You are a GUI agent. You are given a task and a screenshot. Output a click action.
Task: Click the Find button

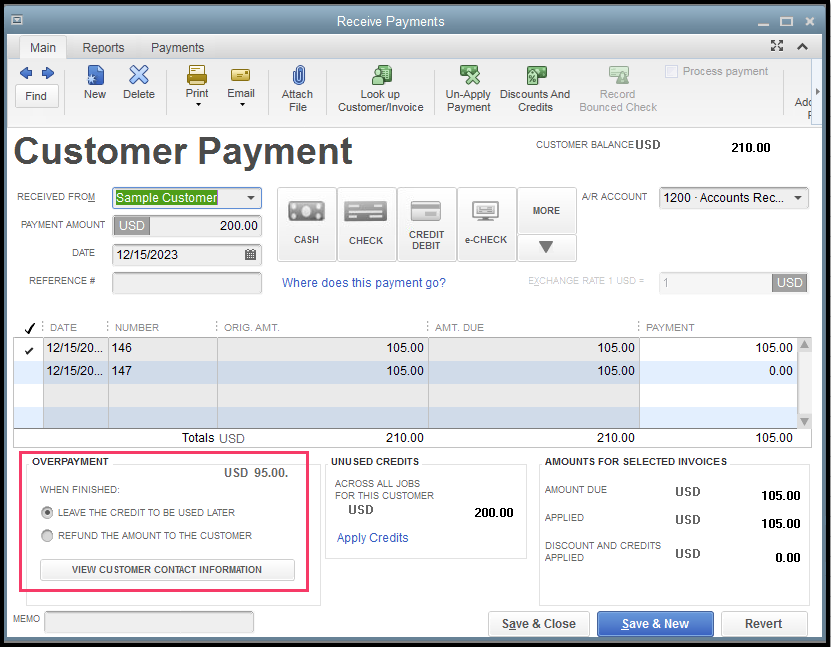(x=36, y=96)
